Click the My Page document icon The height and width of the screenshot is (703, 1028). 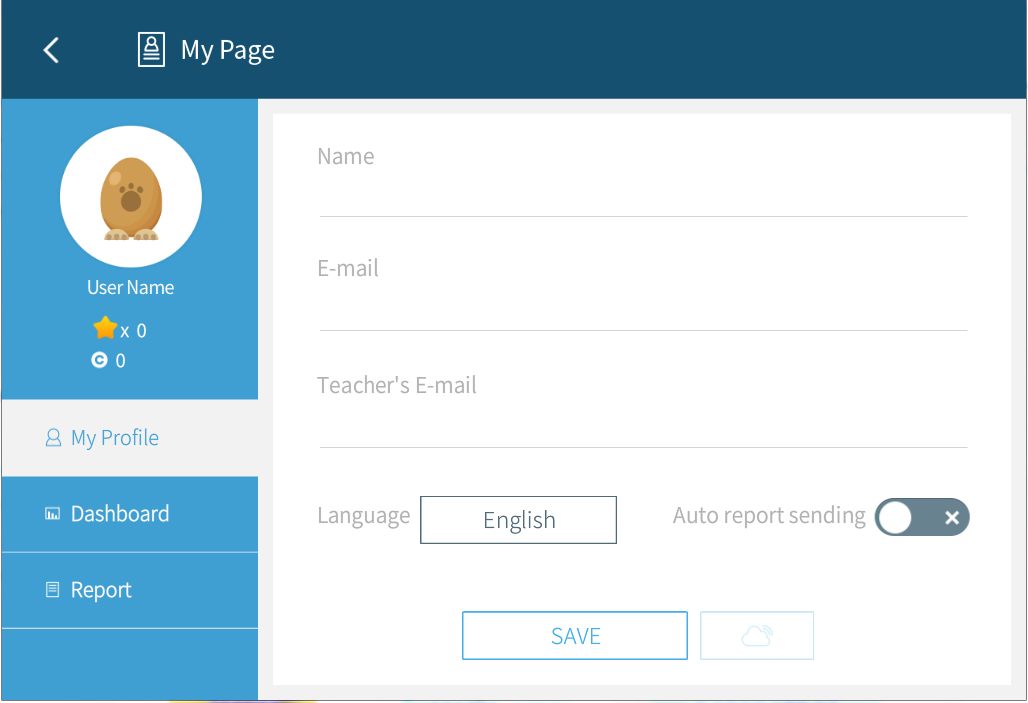tap(150, 49)
